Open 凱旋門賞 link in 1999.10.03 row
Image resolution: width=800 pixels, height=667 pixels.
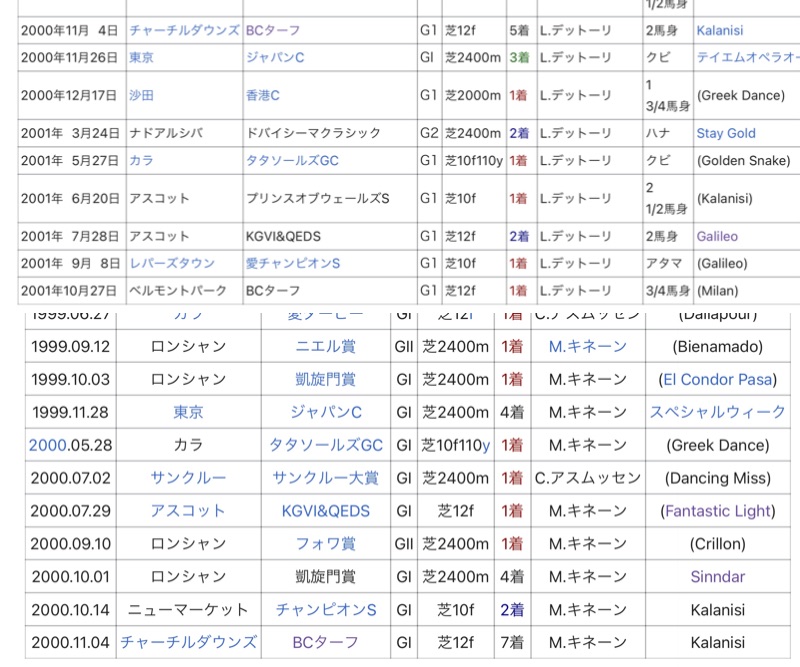(326, 380)
